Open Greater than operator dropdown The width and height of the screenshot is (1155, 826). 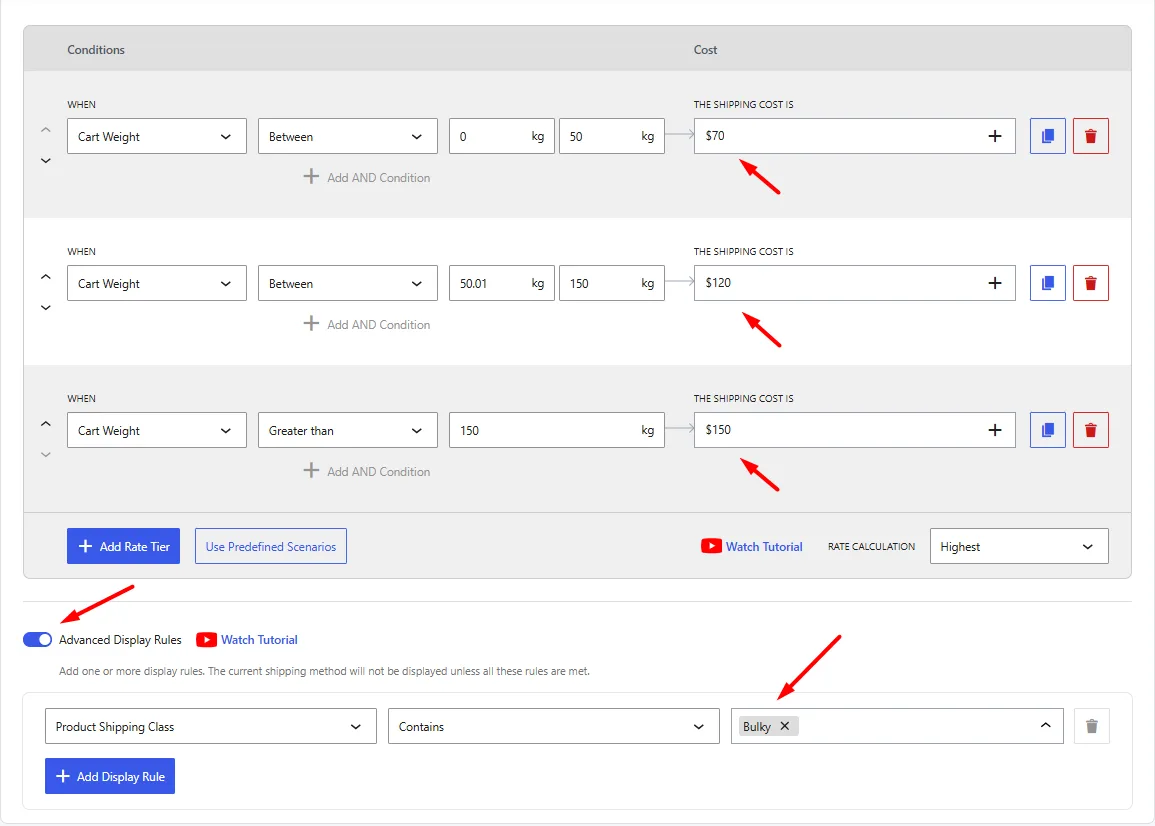(x=348, y=430)
